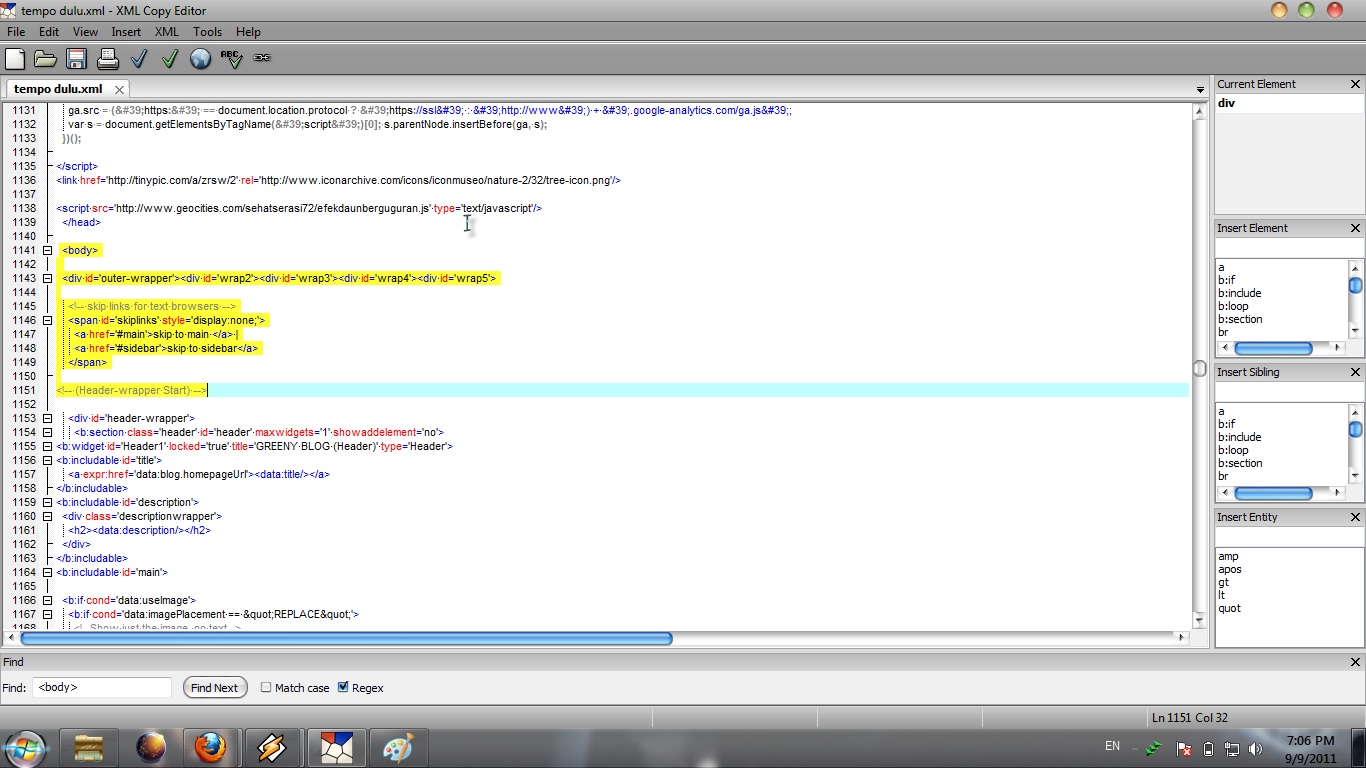Click Insert Element horizontal scrollbar thumb

pyautogui.click(x=1273, y=349)
